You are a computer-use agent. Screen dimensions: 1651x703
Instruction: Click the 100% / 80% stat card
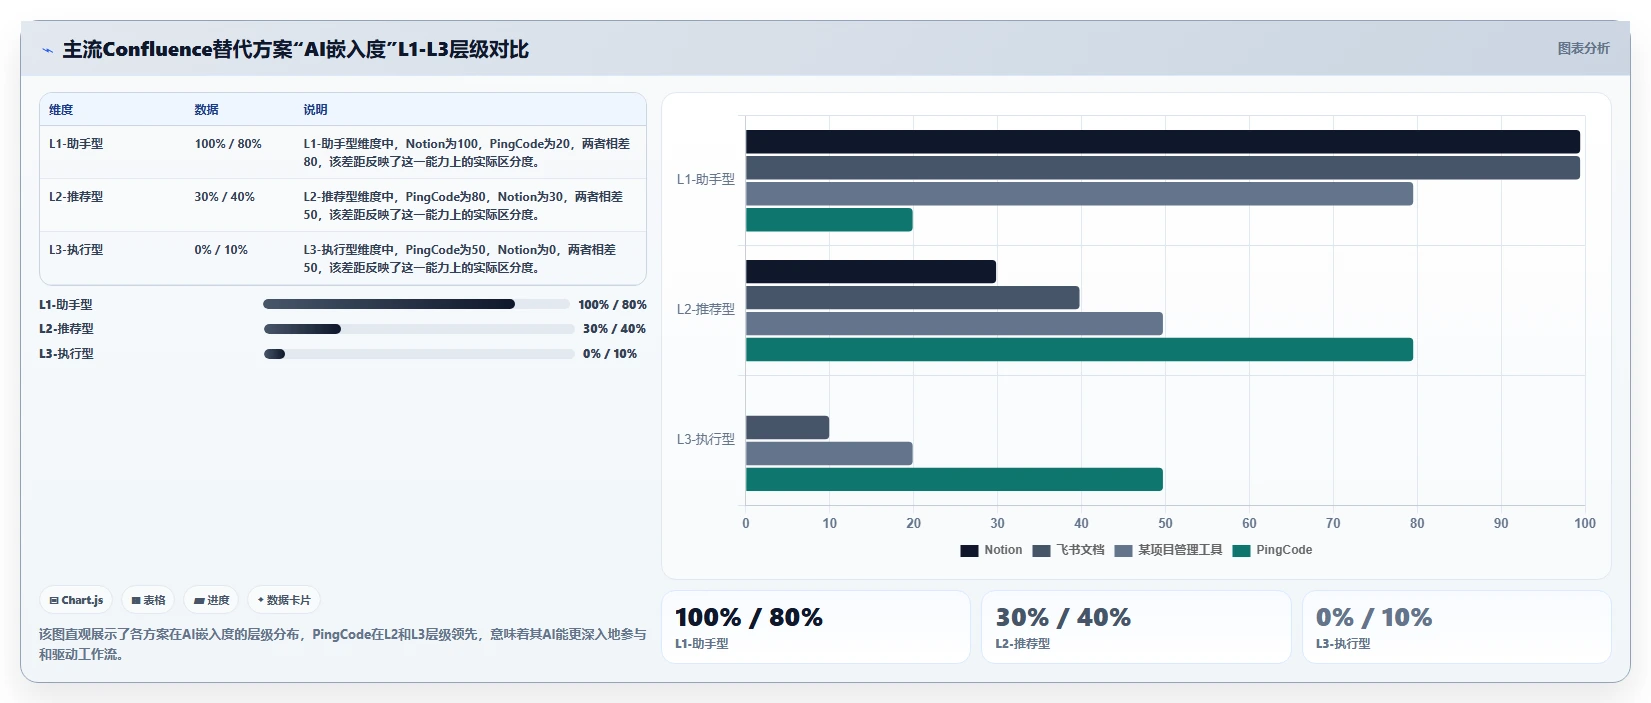[816, 627]
